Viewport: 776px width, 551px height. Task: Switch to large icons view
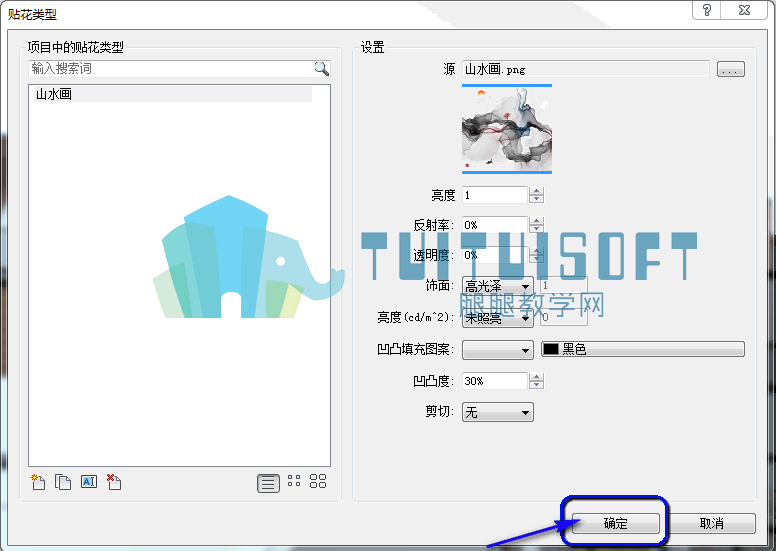pyautogui.click(x=318, y=481)
